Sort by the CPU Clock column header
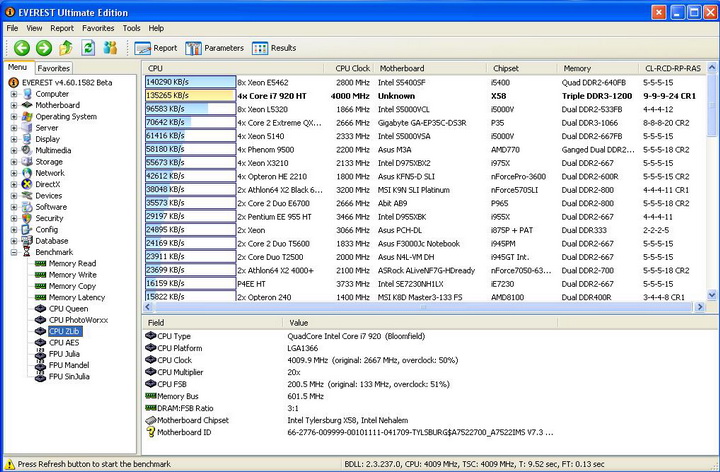 350,68
